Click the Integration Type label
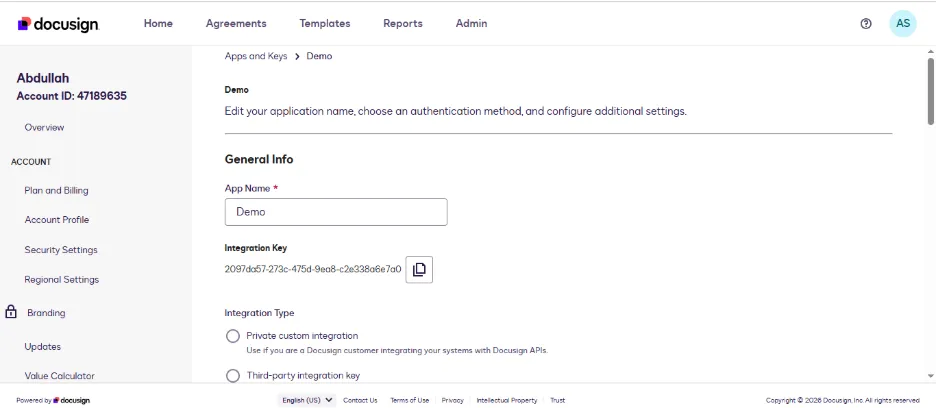 click(259, 312)
